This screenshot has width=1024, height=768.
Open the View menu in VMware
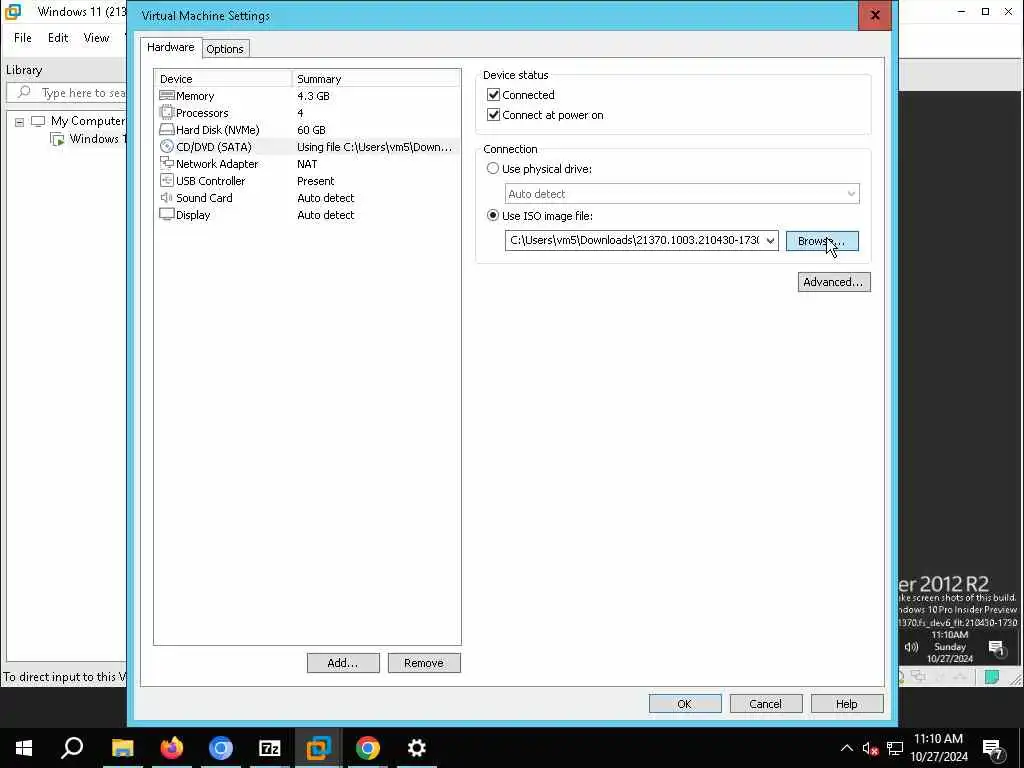(96, 38)
